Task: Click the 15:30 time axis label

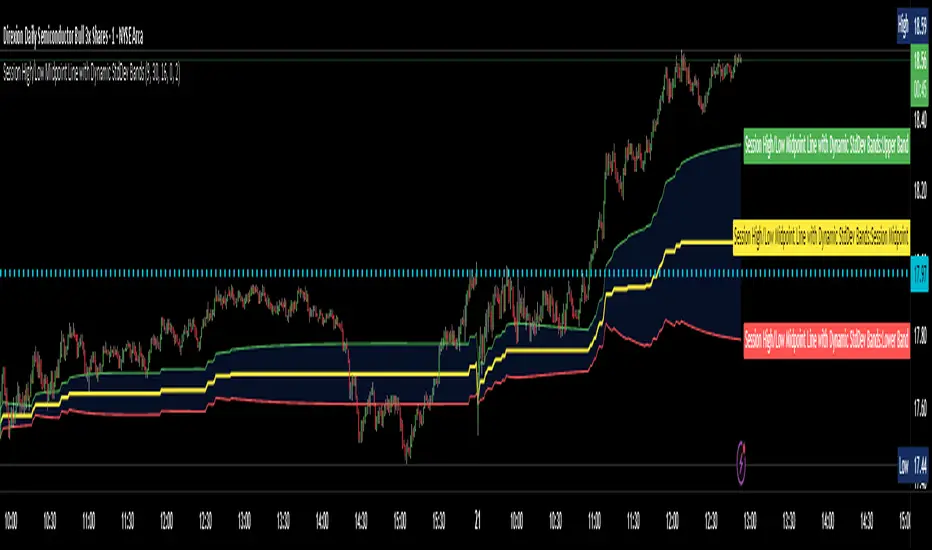Action: pyautogui.click(x=439, y=521)
